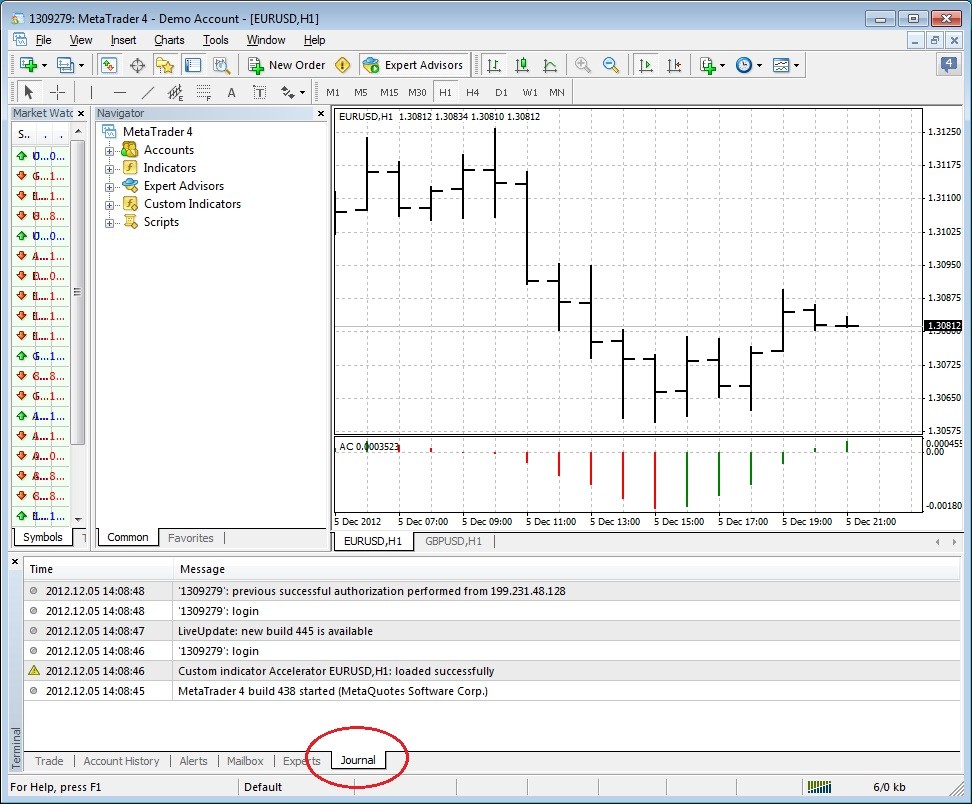Select the text A tool
This screenshot has height=804, width=972.
[x=231, y=92]
